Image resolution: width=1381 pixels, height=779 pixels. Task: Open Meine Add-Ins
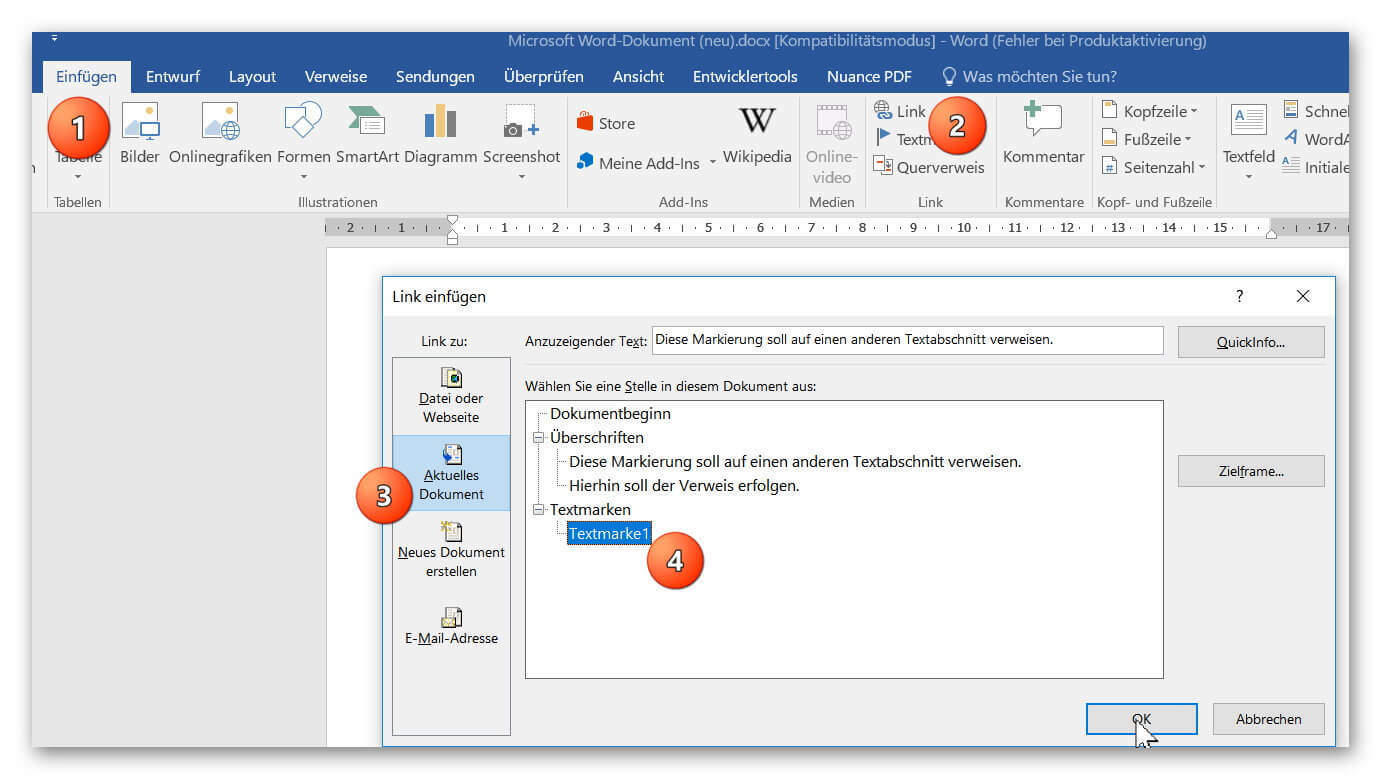[x=638, y=162]
